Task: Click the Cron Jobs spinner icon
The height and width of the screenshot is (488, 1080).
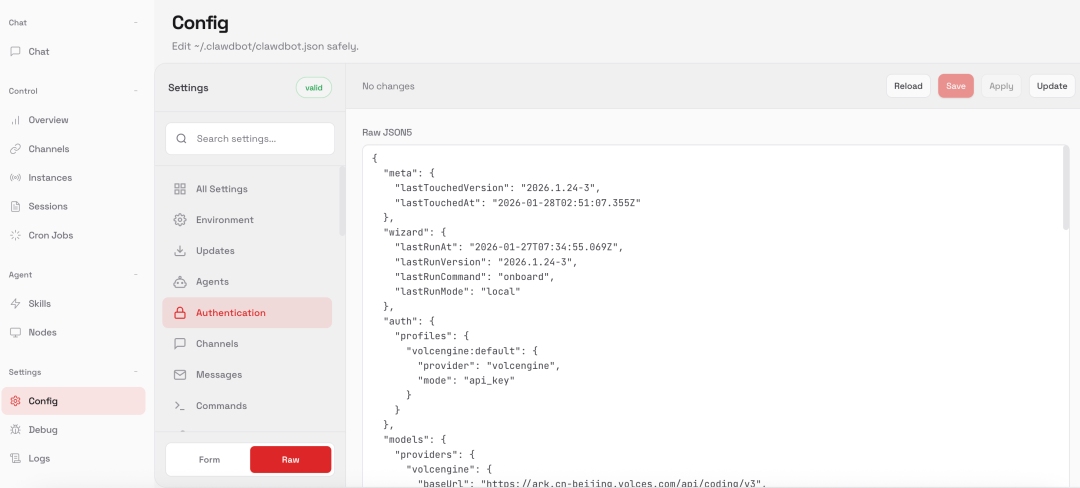Action: [15, 235]
